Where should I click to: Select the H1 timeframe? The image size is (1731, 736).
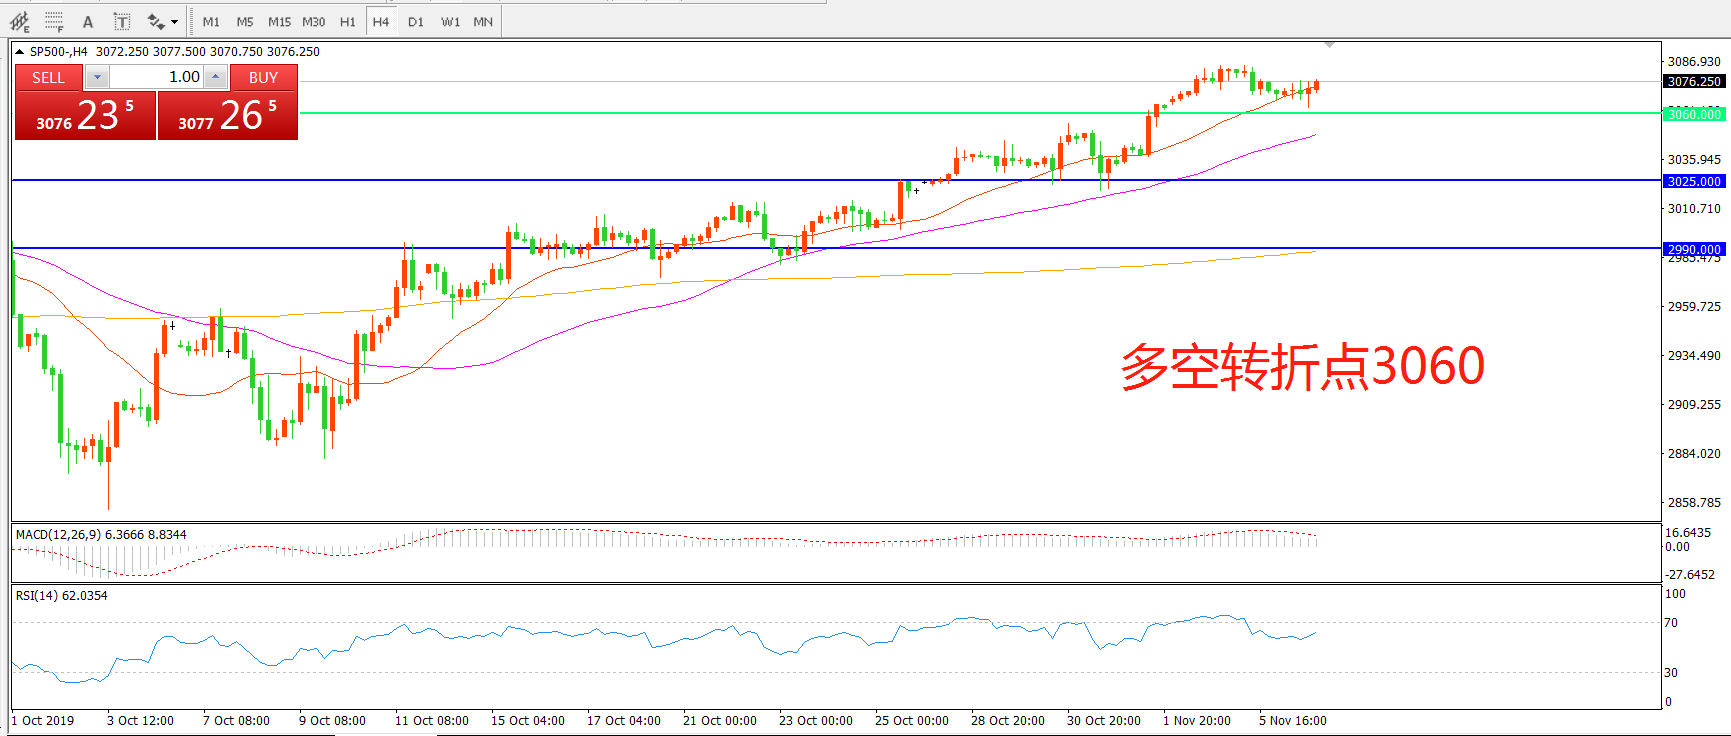[x=347, y=21]
